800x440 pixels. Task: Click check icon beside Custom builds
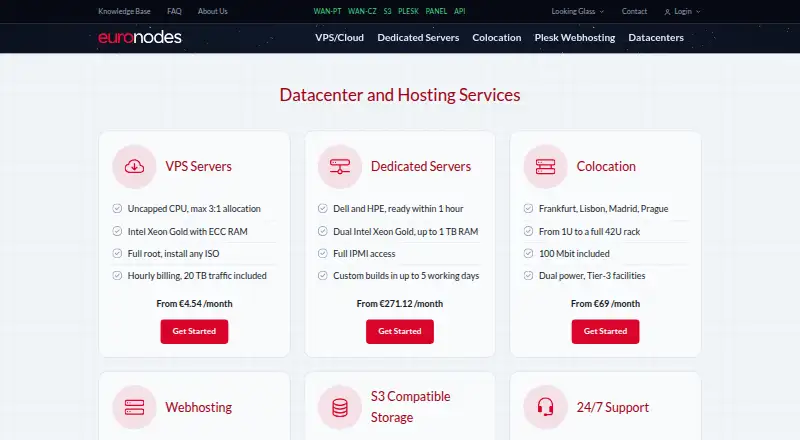[322, 276]
